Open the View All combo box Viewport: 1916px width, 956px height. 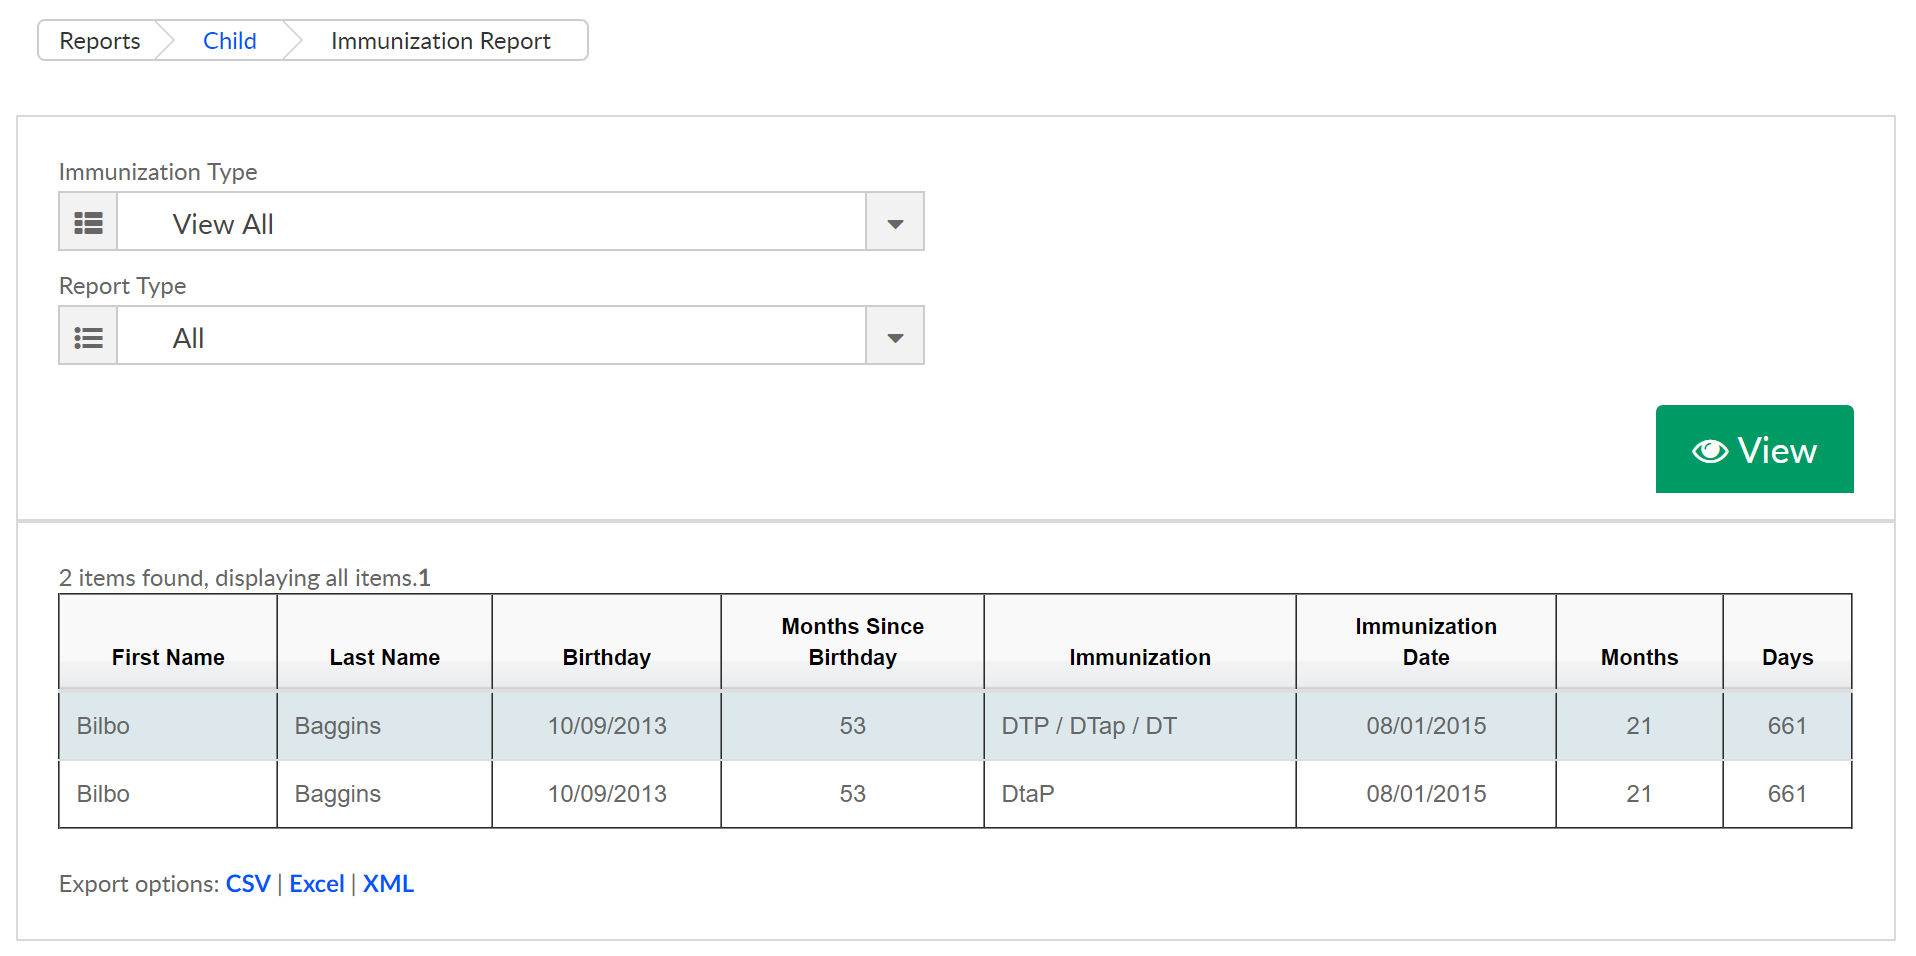(x=490, y=222)
